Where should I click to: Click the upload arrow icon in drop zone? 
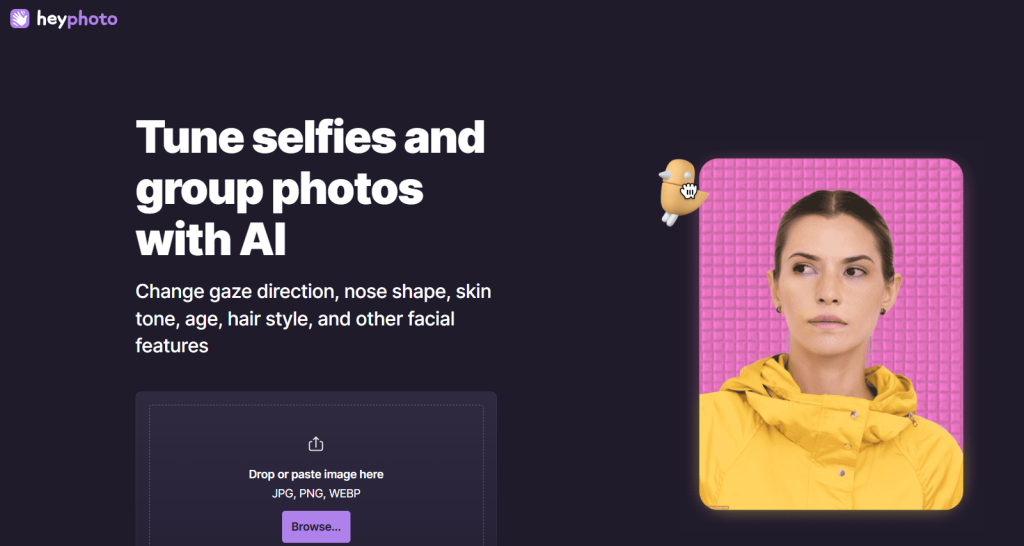pyautogui.click(x=315, y=444)
